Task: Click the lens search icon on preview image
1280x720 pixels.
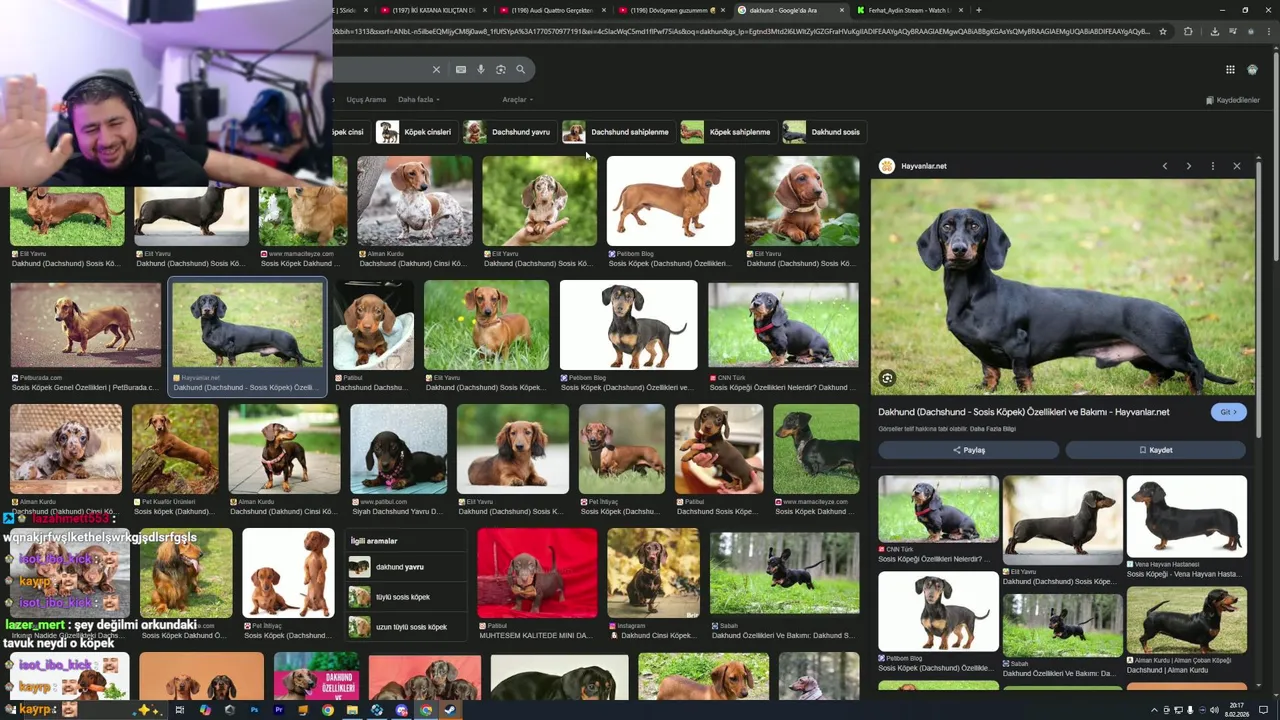Action: click(x=887, y=378)
